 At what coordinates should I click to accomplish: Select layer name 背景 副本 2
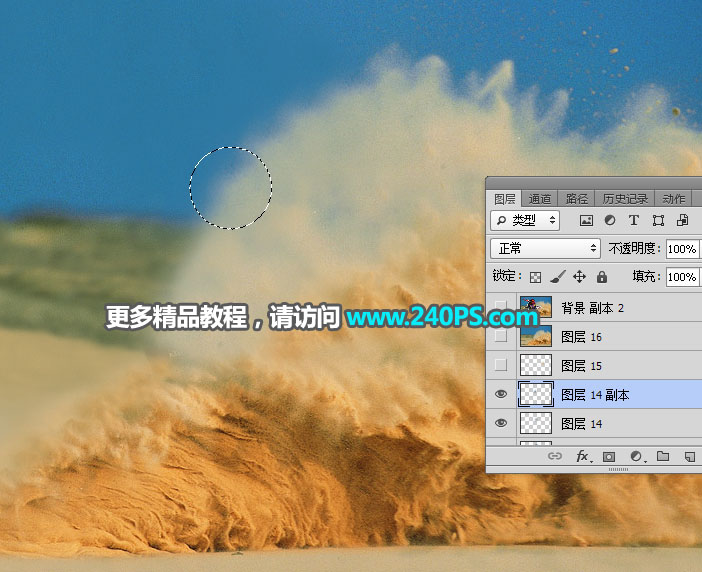[x=592, y=308]
